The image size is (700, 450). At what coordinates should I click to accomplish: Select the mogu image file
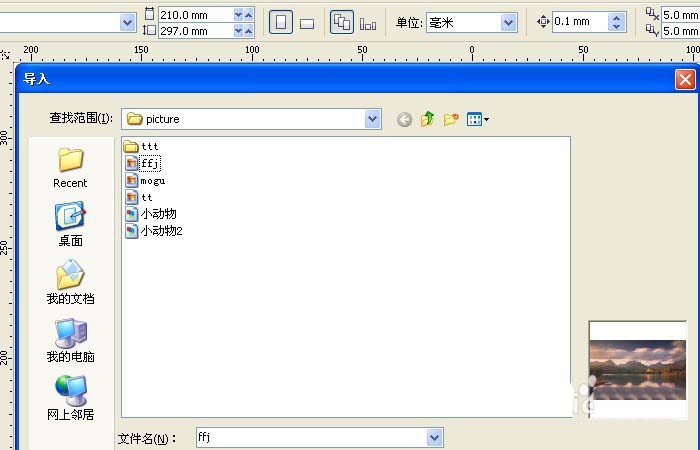tap(145, 180)
